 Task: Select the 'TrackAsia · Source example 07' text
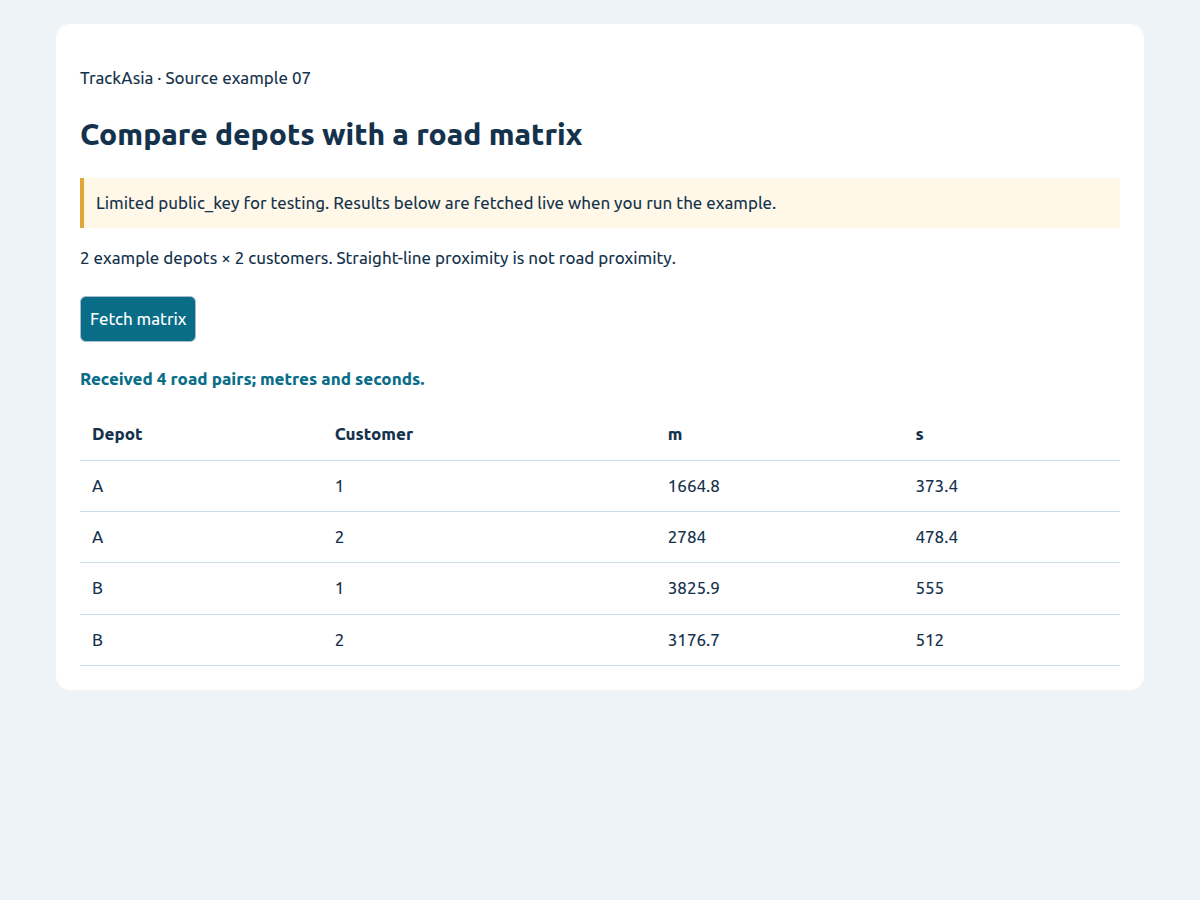point(196,78)
